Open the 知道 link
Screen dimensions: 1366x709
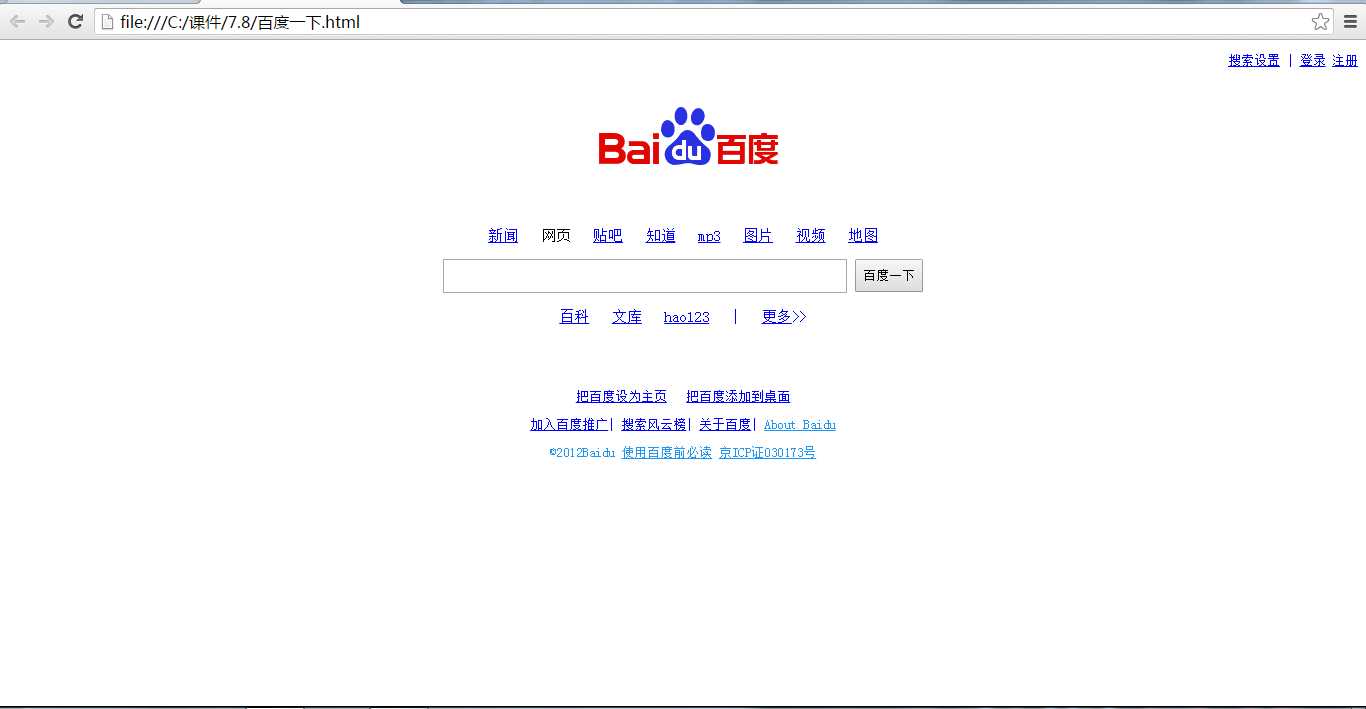pos(661,236)
